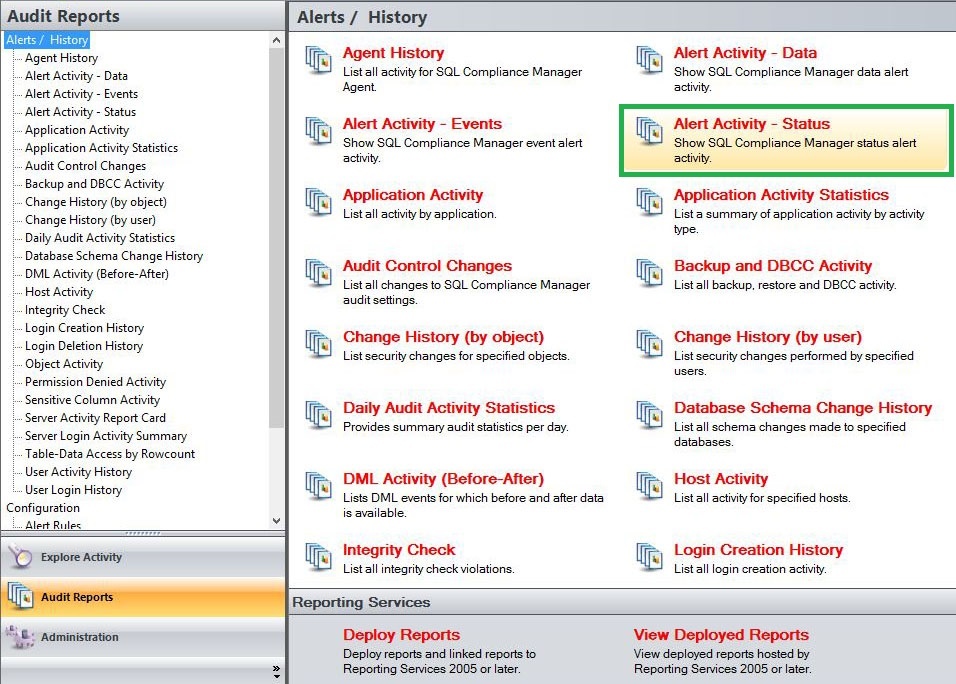Click the Alert Activity - Status report icon
Screen dimensions: 956x684
649,131
